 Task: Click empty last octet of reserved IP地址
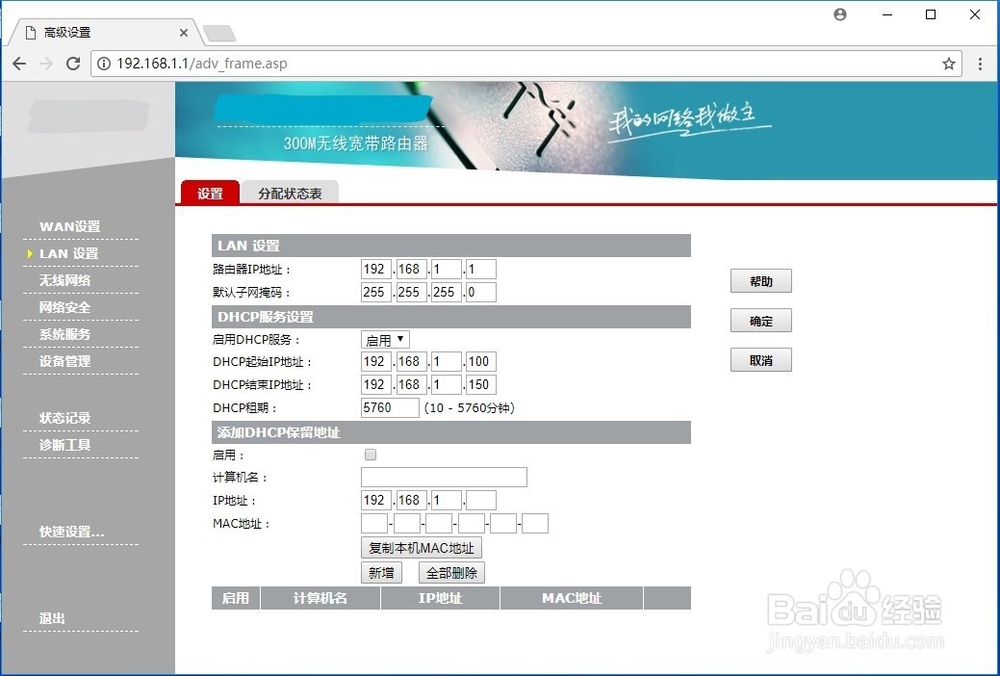481,500
